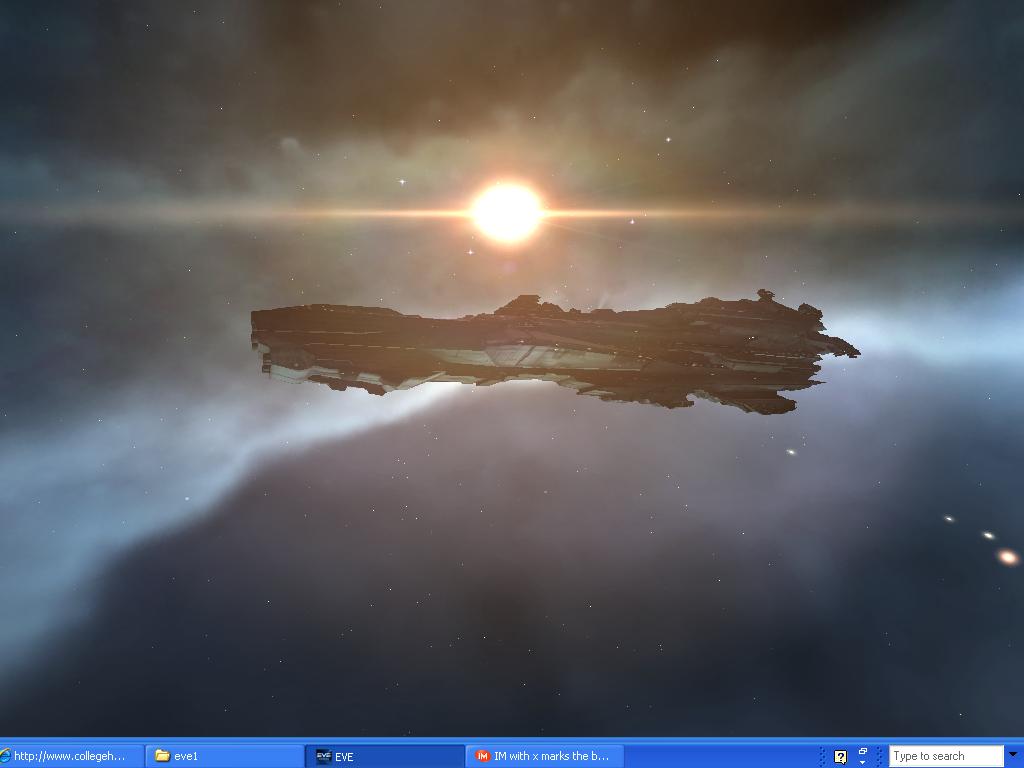Focus the Type to search field
This screenshot has height=768, width=1024.
tap(946, 756)
